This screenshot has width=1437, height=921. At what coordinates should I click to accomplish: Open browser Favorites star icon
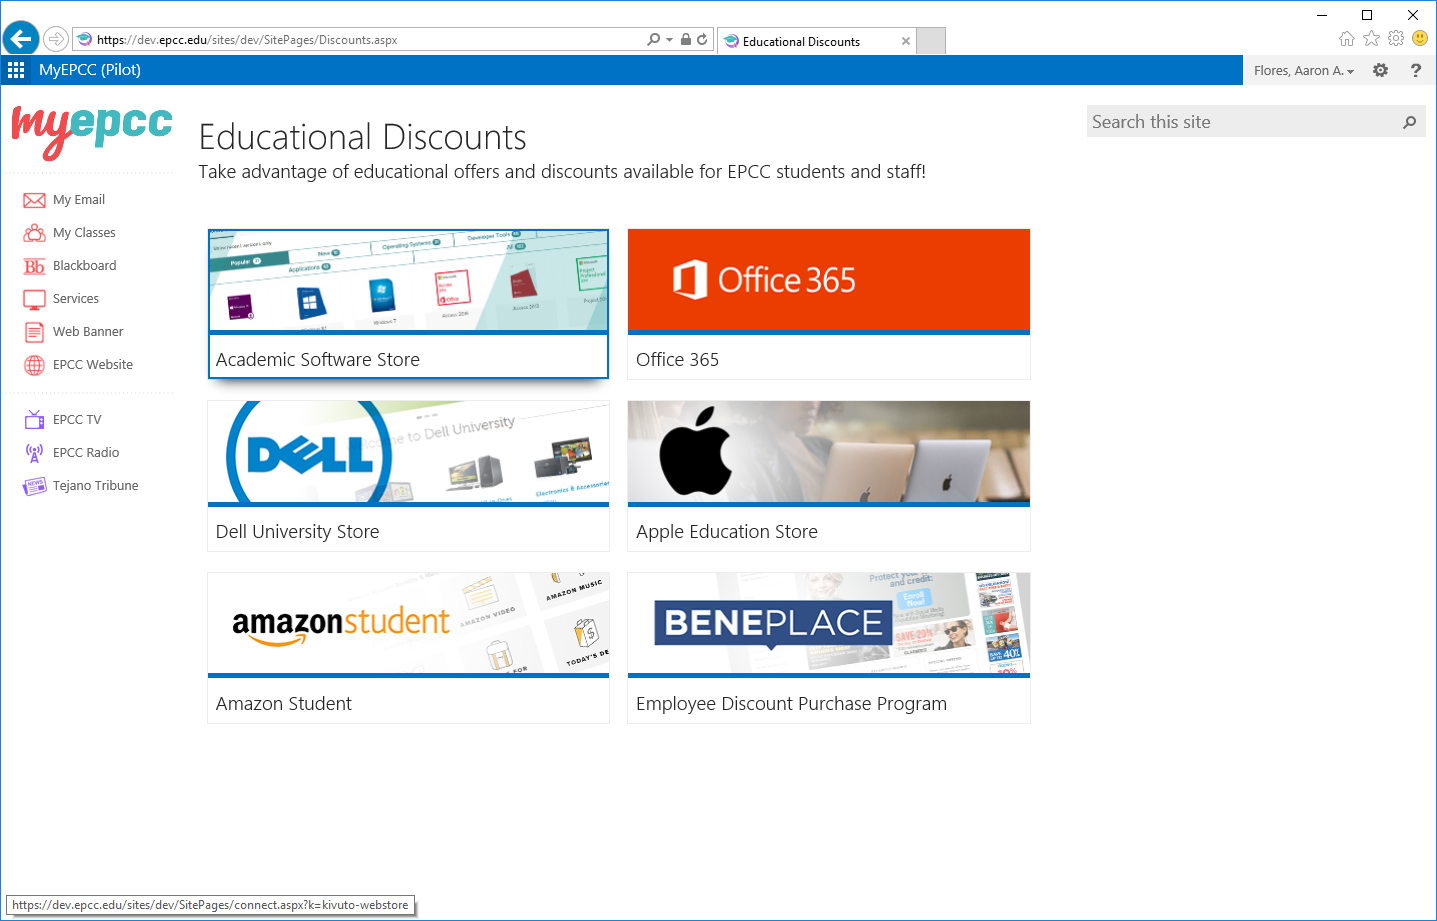tap(1371, 39)
